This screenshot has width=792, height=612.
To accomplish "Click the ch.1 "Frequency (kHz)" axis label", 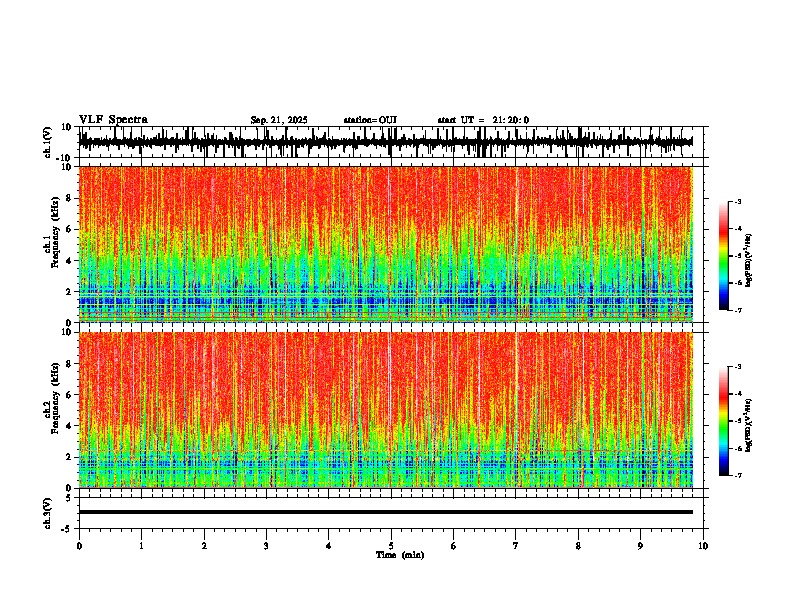I will coord(55,233).
